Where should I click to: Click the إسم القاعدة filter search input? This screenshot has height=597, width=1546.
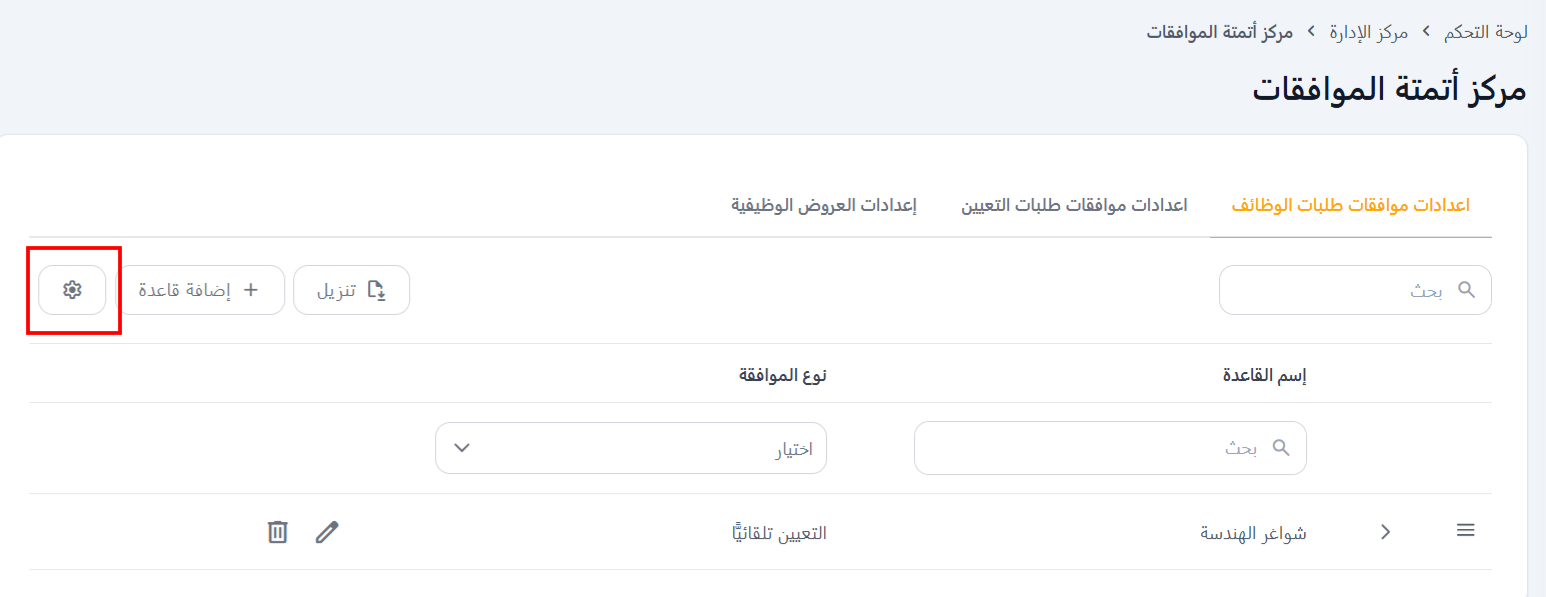tap(1100, 448)
